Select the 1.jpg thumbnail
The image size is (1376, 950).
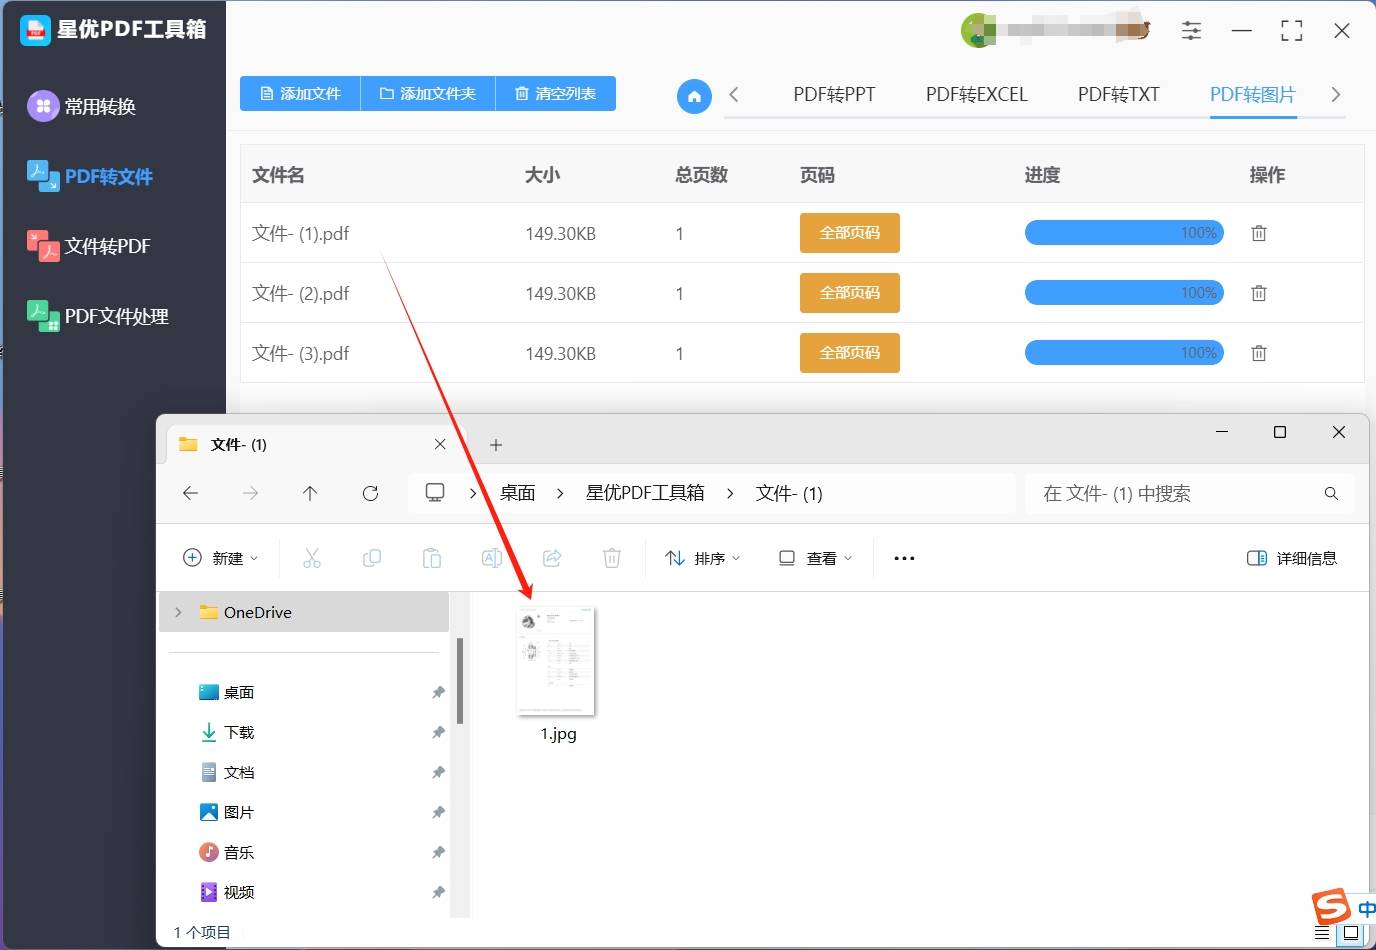[557, 662]
